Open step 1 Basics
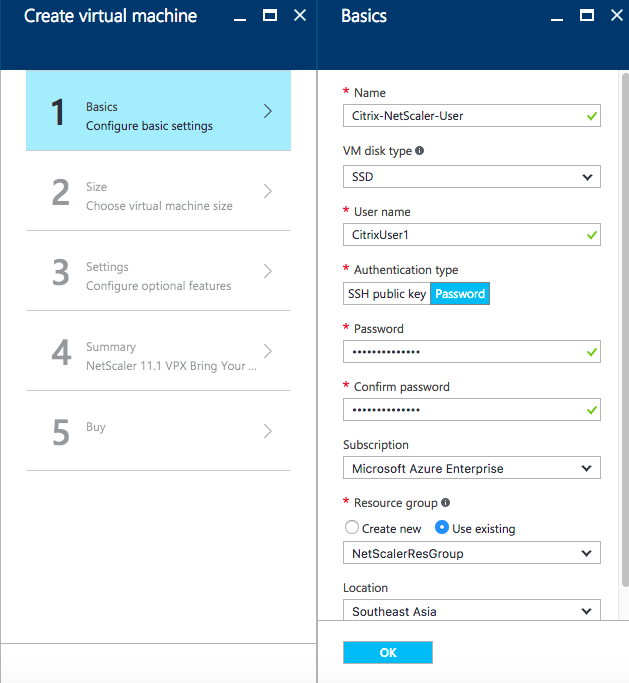The width and height of the screenshot is (629, 683). click(x=159, y=111)
